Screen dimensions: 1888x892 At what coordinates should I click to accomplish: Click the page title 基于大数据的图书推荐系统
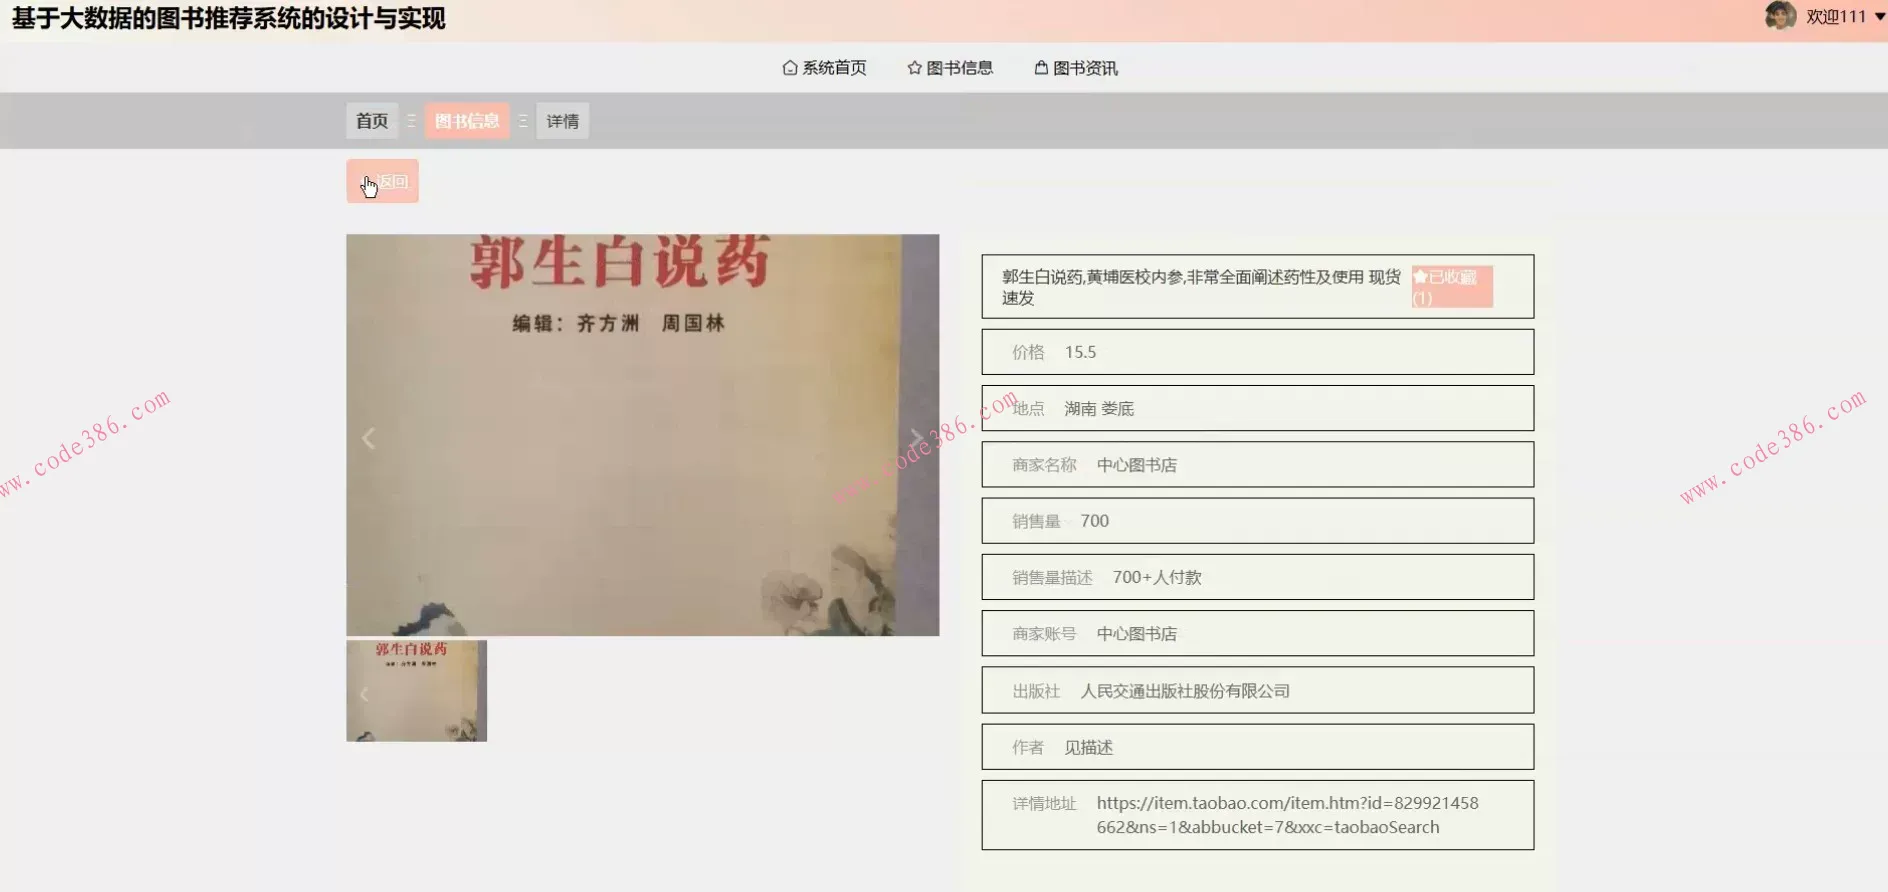point(228,18)
